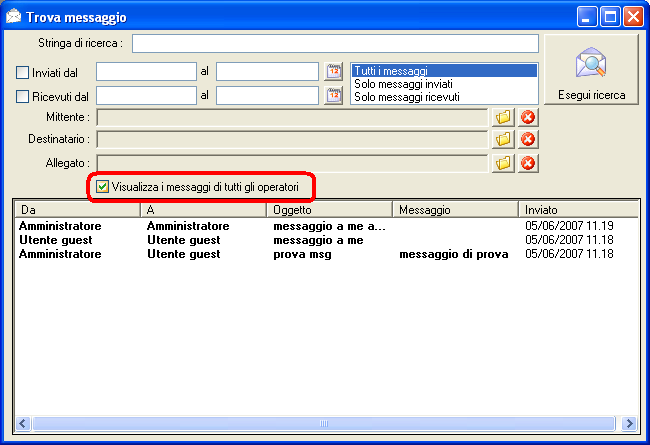The height and width of the screenshot is (445, 650).
Task: Enable the Ricevuti dal checkbox
Action: [x=22, y=97]
